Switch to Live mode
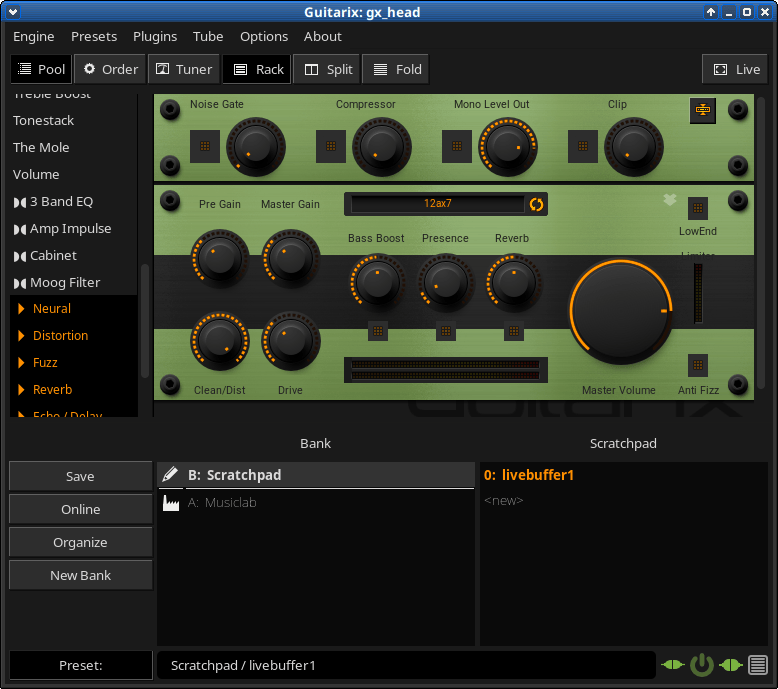 click(735, 69)
